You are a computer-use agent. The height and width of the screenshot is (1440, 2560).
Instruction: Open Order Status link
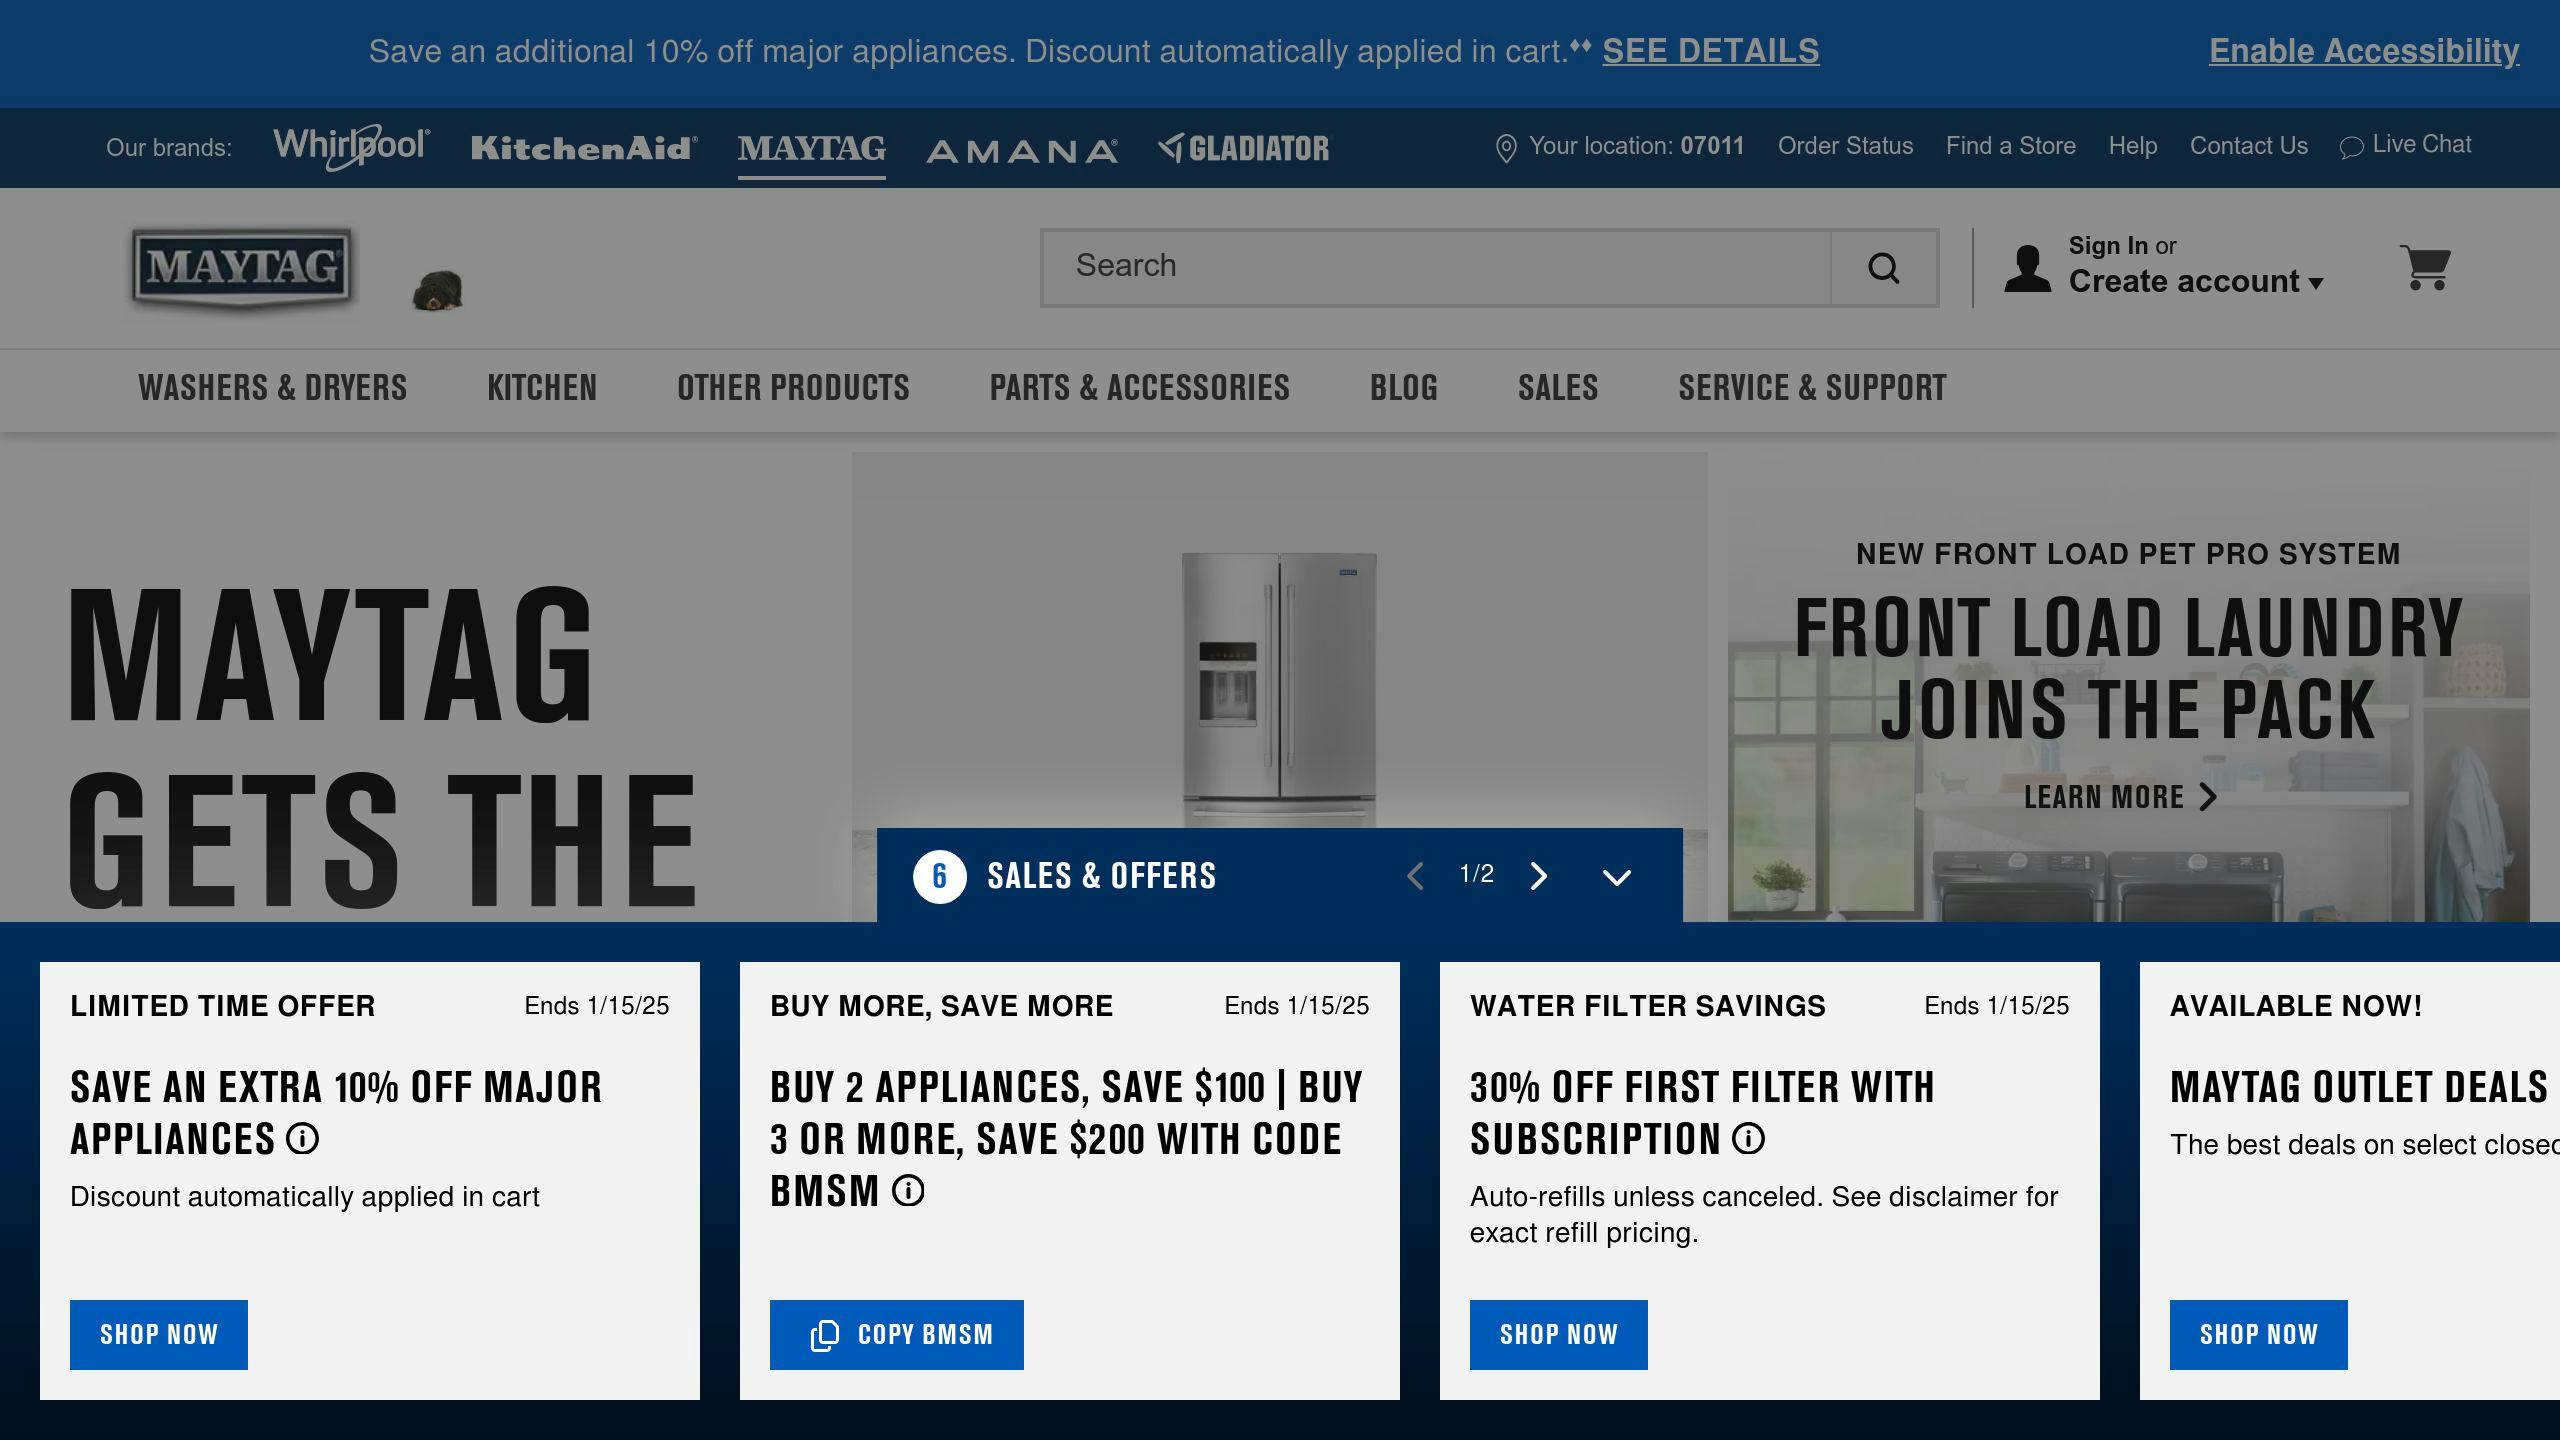pos(1845,146)
